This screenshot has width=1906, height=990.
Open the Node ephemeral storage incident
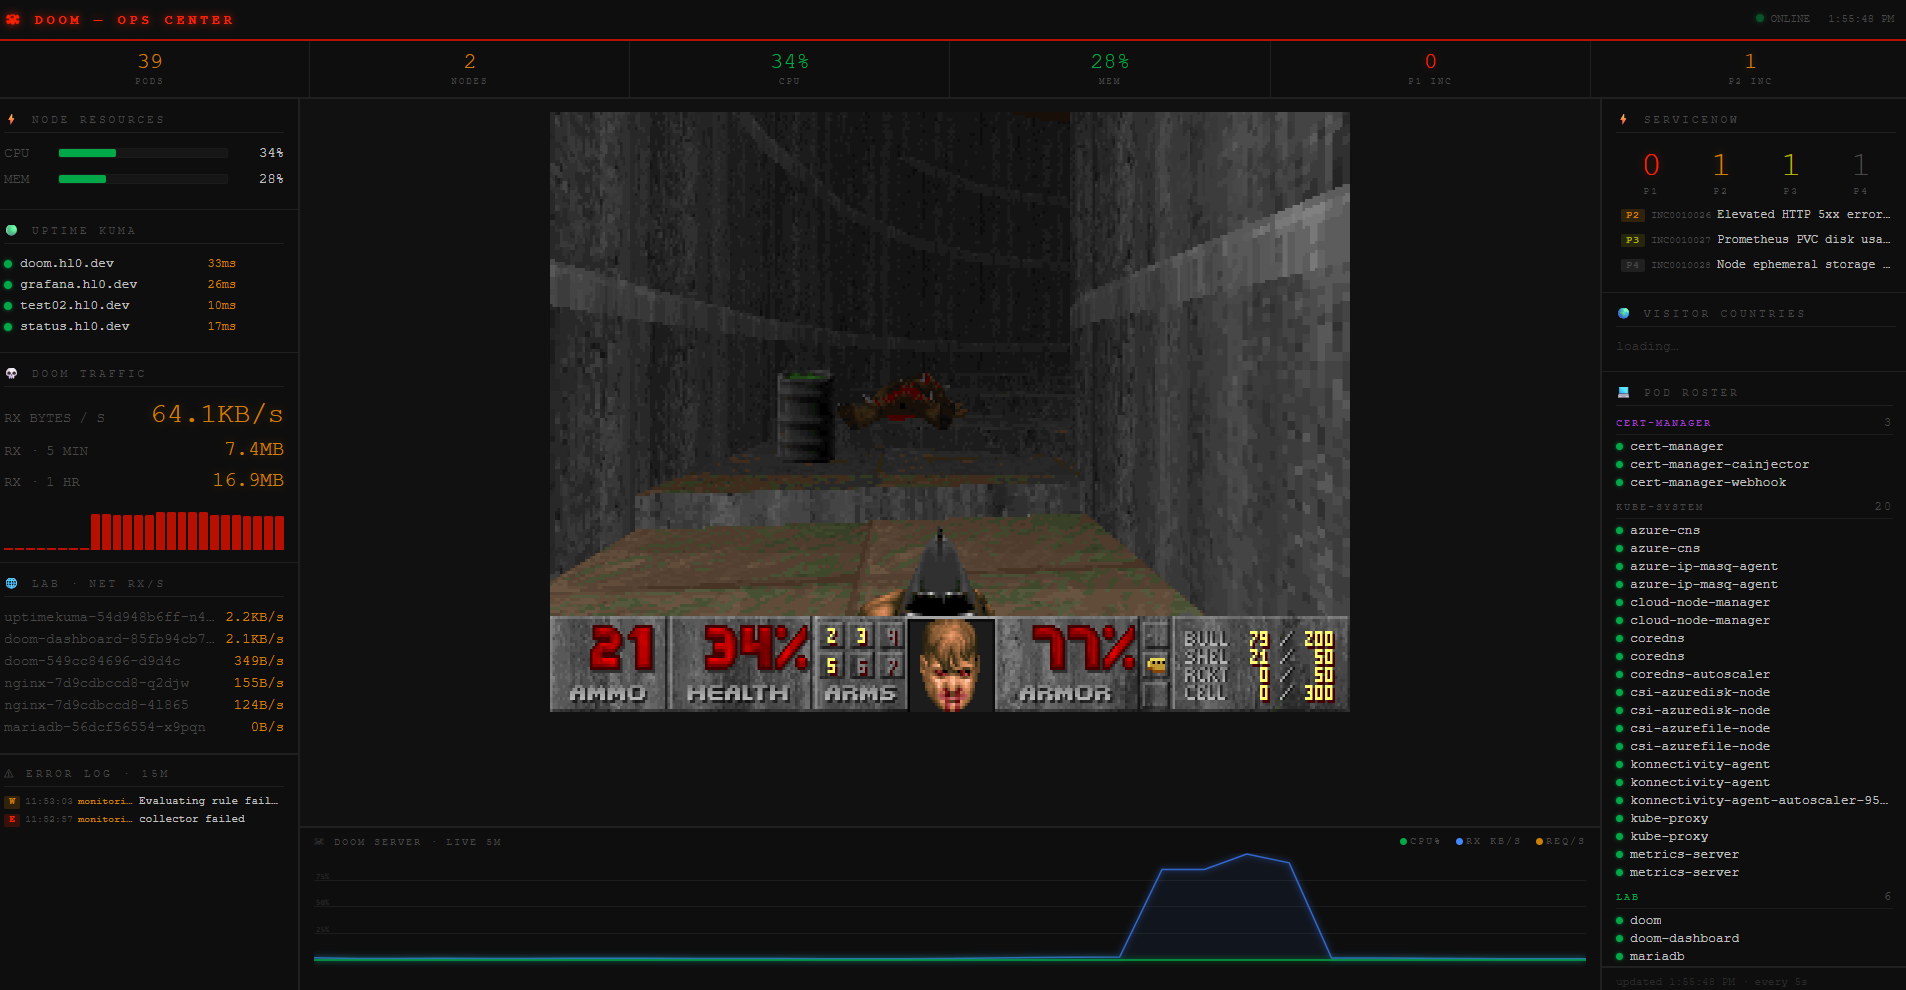(1755, 265)
